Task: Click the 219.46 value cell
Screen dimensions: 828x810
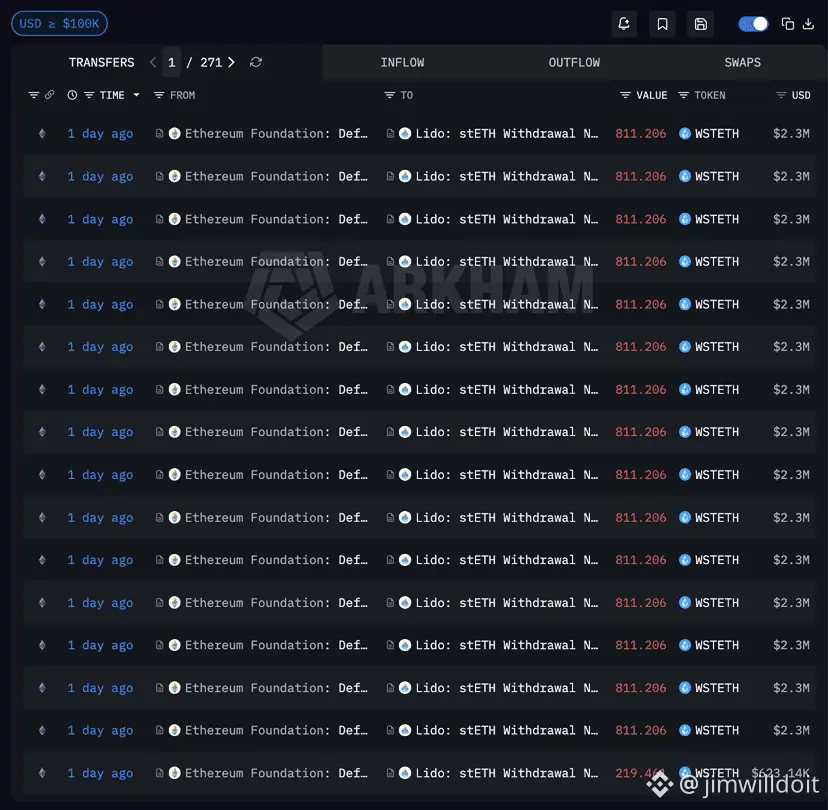Action: tap(641, 773)
